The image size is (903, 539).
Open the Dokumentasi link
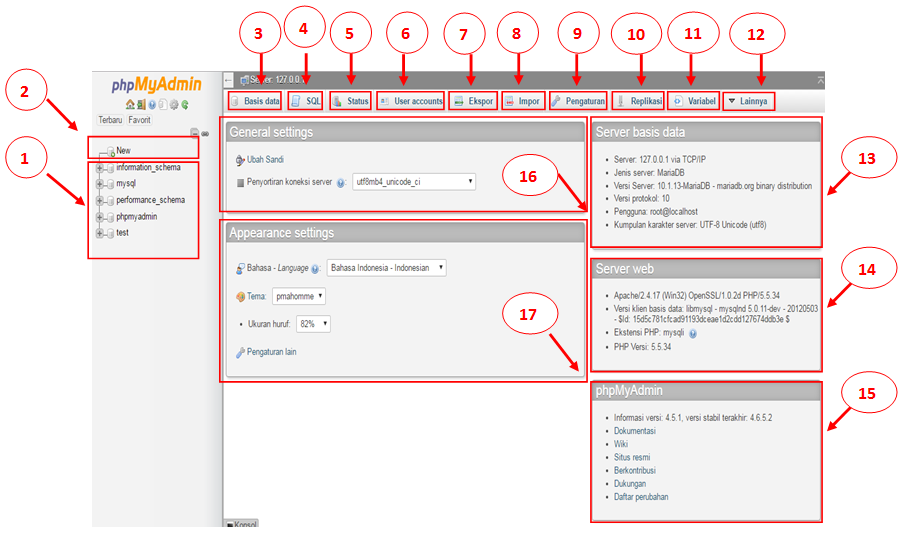pos(635,431)
